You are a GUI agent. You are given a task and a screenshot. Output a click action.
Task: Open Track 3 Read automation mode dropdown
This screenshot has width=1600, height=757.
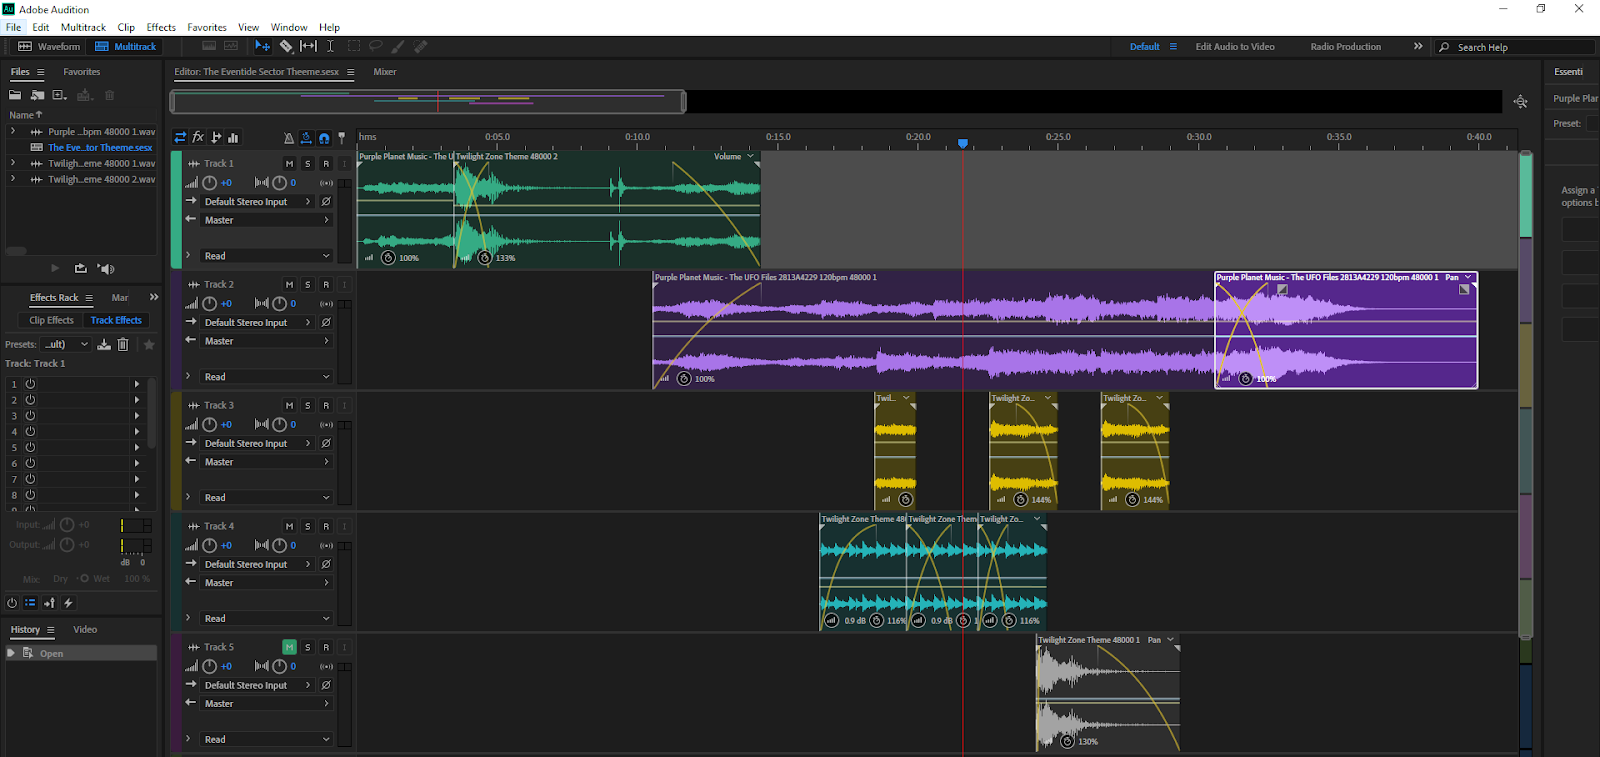pyautogui.click(x=266, y=498)
